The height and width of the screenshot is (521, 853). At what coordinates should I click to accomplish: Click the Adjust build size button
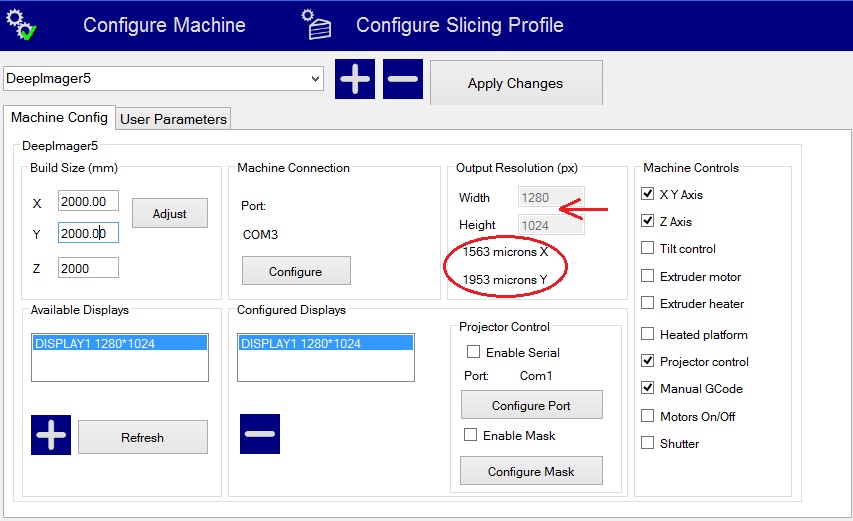click(169, 213)
